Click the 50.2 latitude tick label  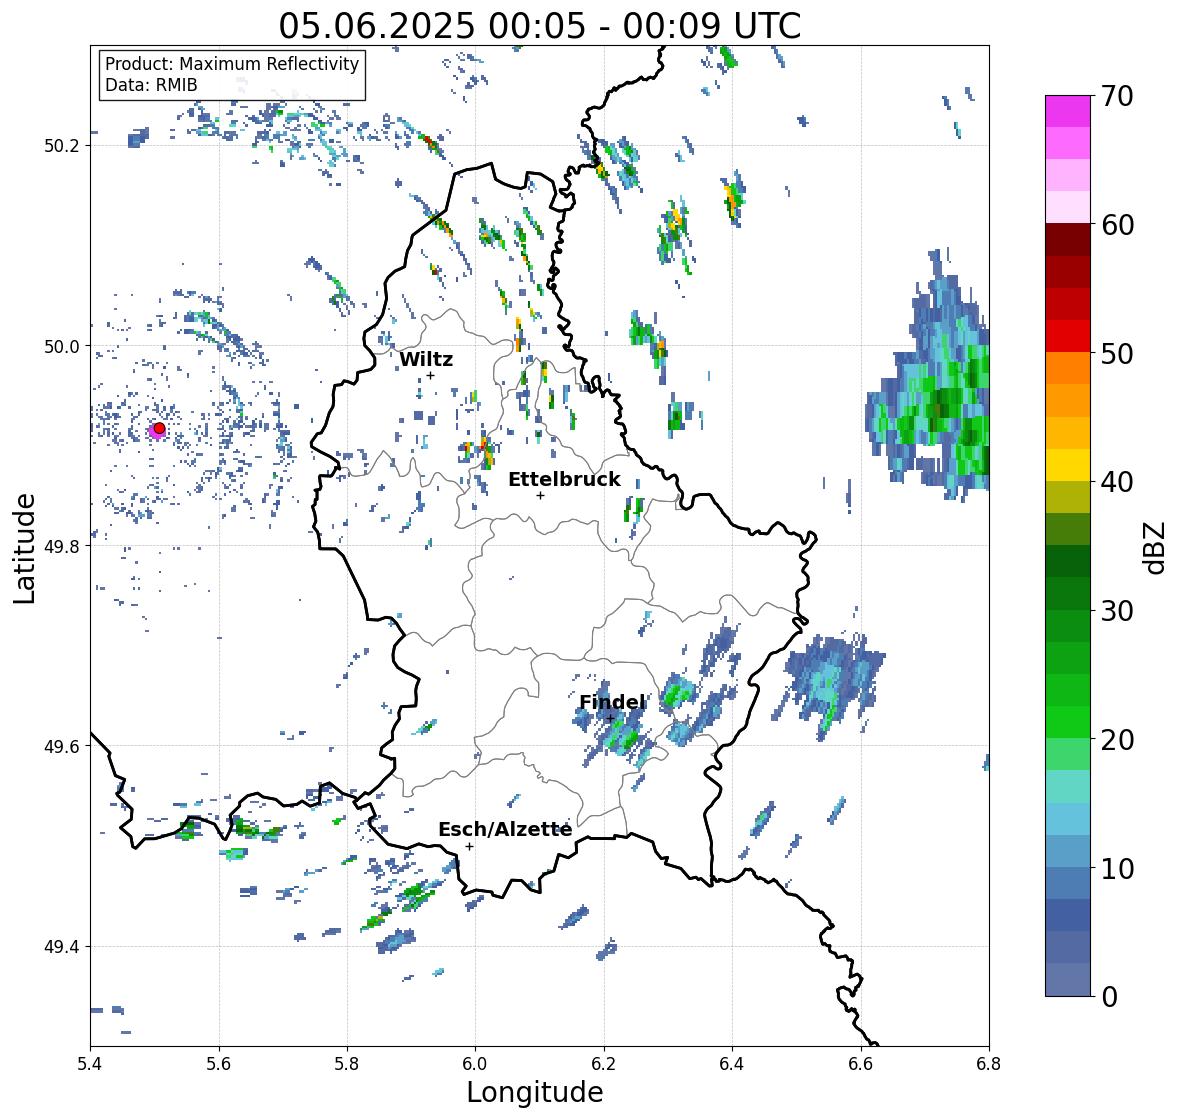(x=62, y=146)
